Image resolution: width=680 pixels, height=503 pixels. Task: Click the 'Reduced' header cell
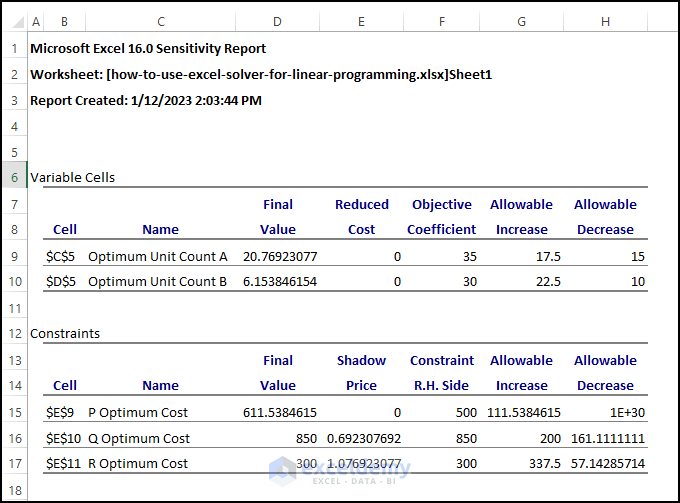click(362, 204)
